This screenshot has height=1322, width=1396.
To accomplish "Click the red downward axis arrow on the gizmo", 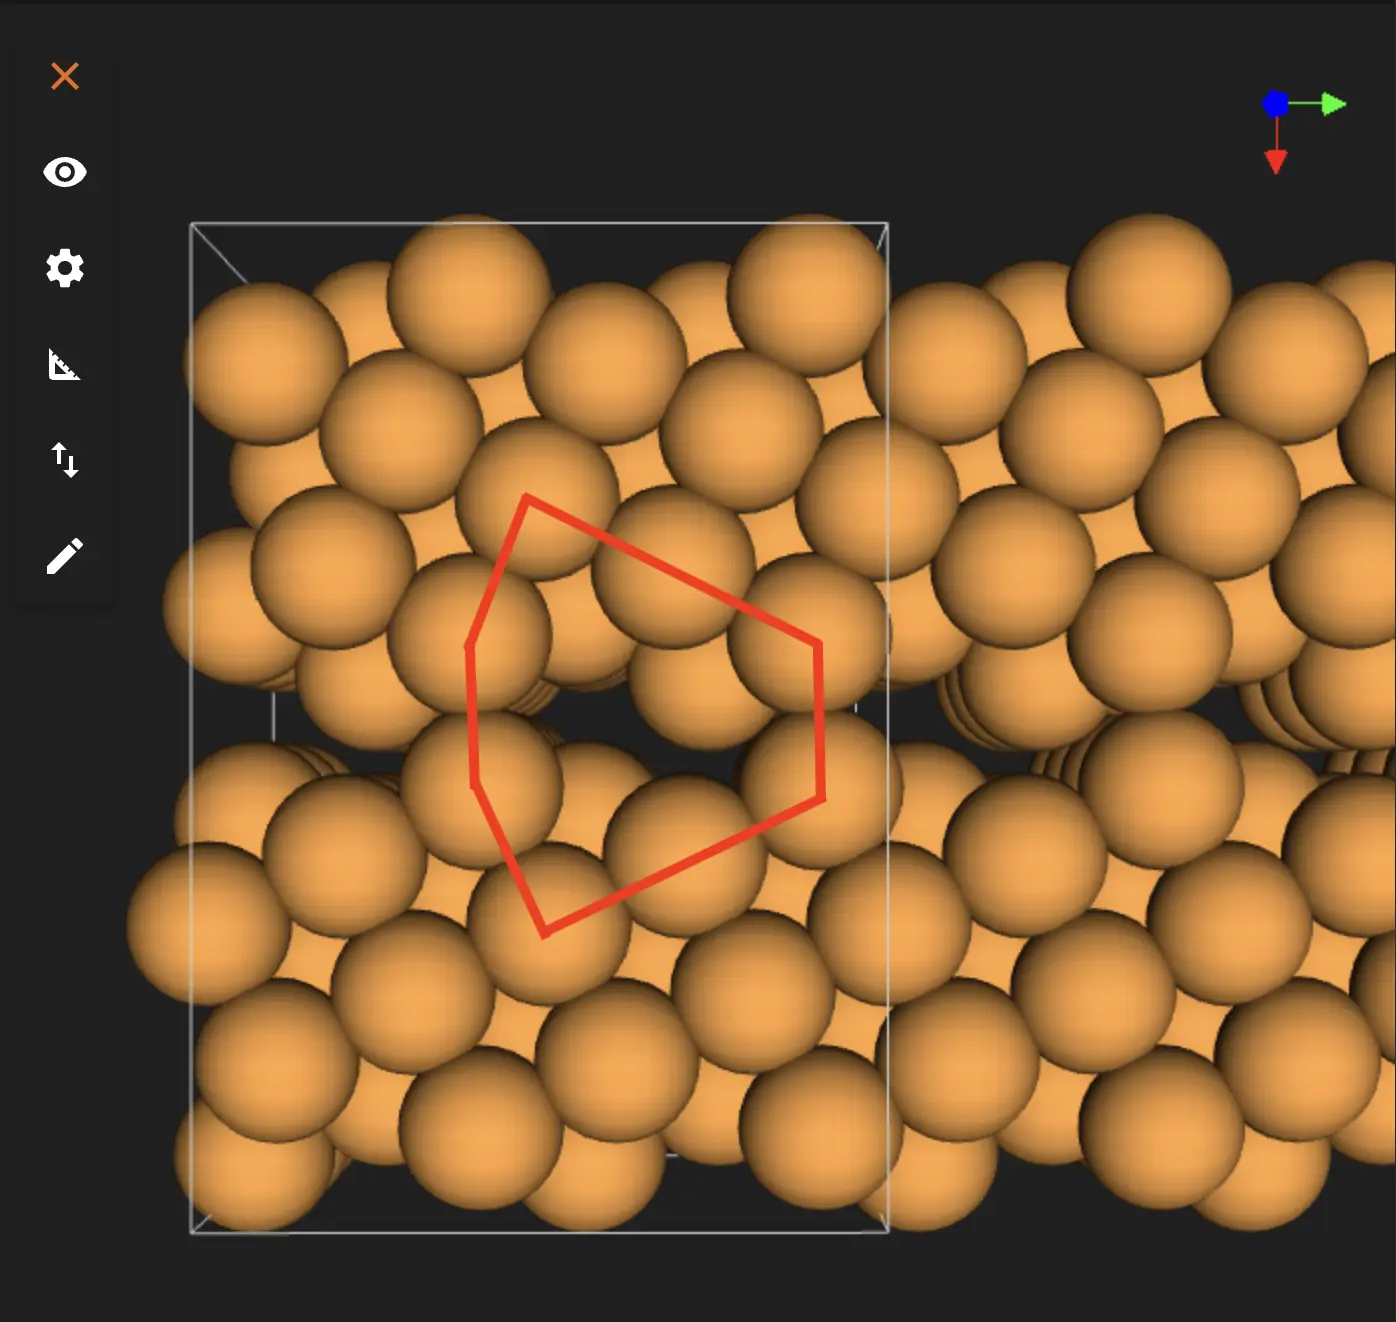I will click(1277, 160).
